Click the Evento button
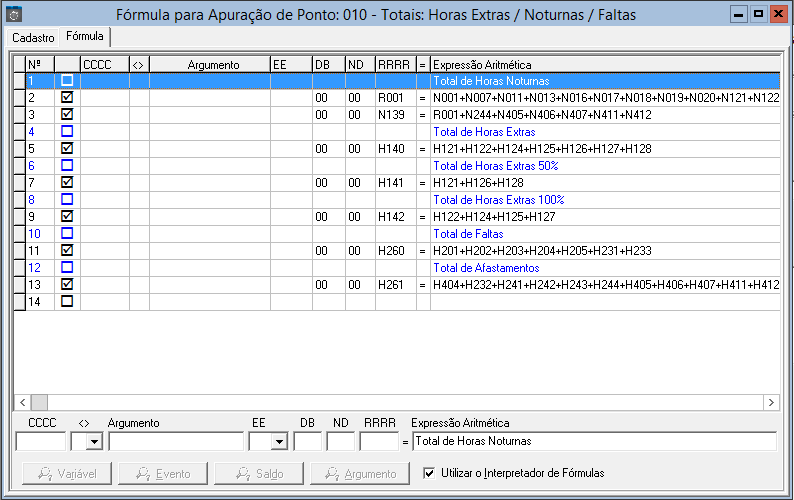The width and height of the screenshot is (794, 500). (162, 473)
